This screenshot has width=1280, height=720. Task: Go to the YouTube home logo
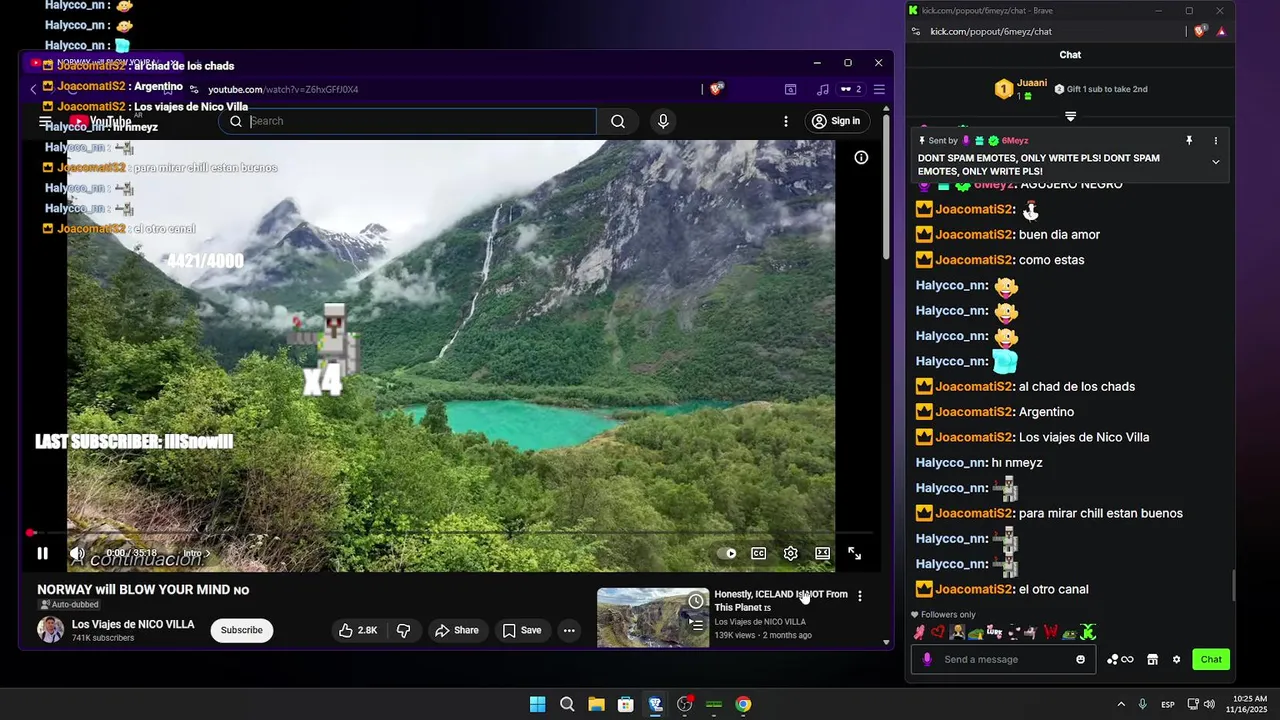coord(100,121)
